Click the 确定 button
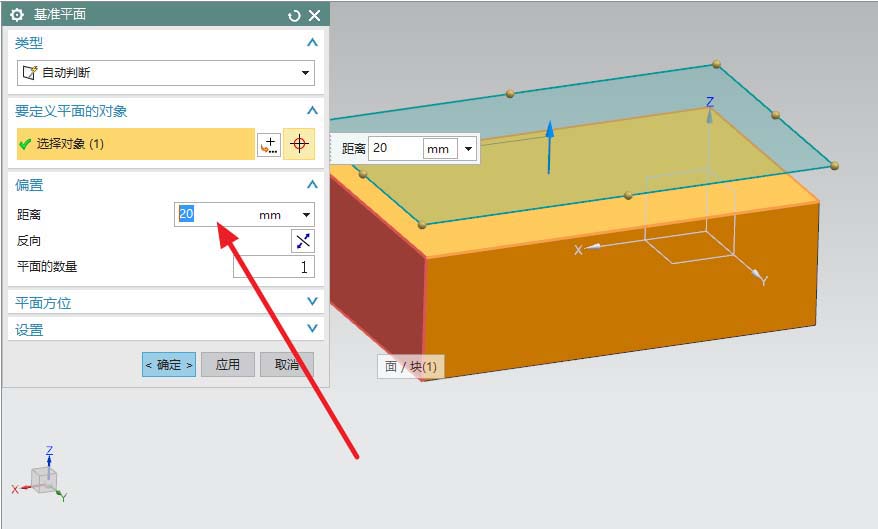This screenshot has width=878, height=529. coord(169,364)
